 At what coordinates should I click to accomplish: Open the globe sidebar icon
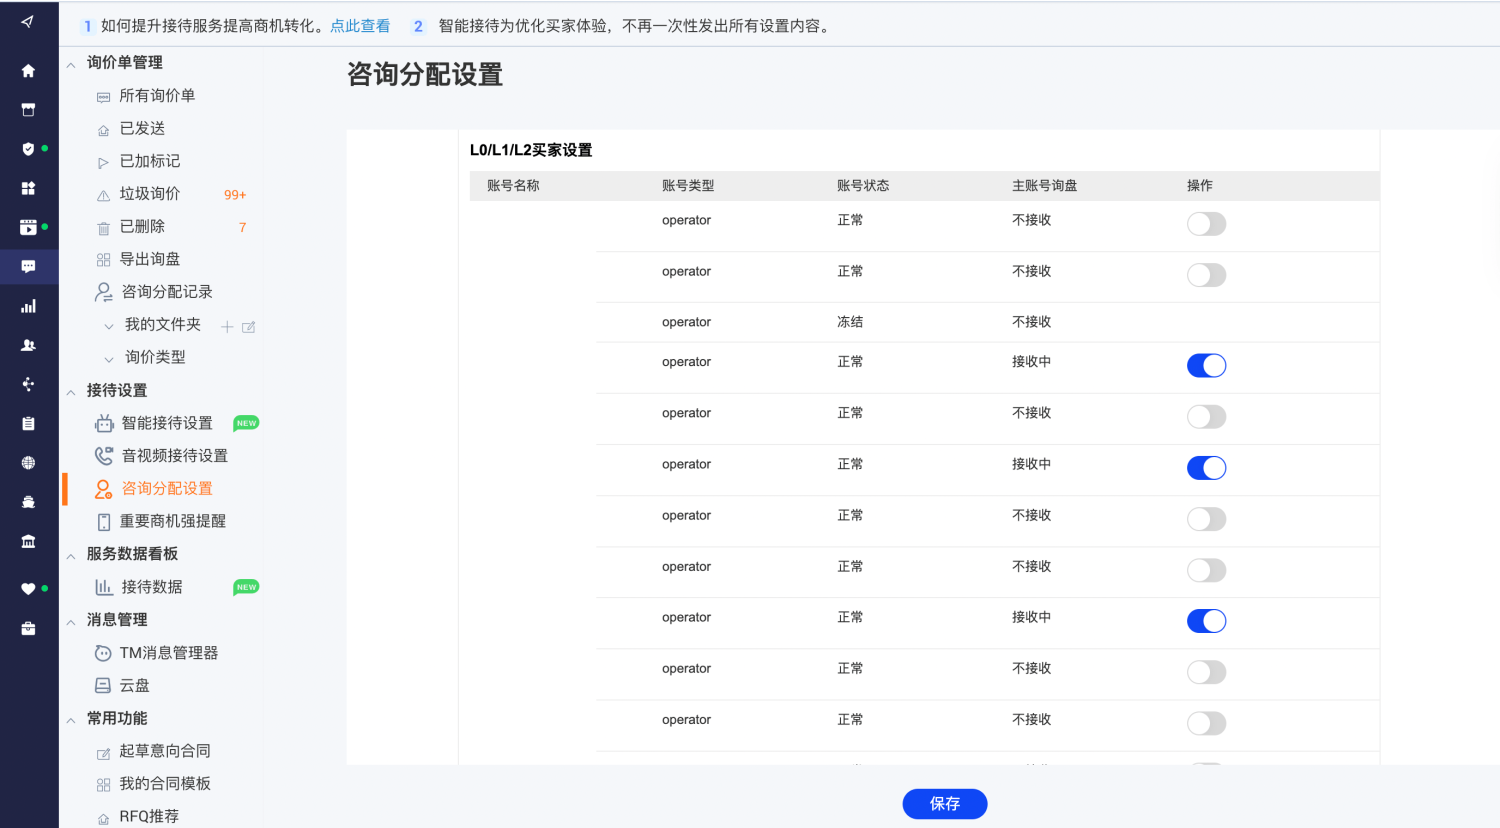(28, 463)
